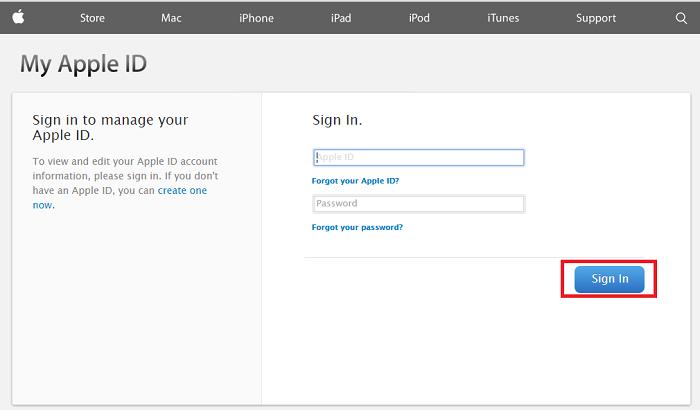Screen dimensions: 700x410
Task: Select iPad in the navigation bar
Action: click(341, 18)
